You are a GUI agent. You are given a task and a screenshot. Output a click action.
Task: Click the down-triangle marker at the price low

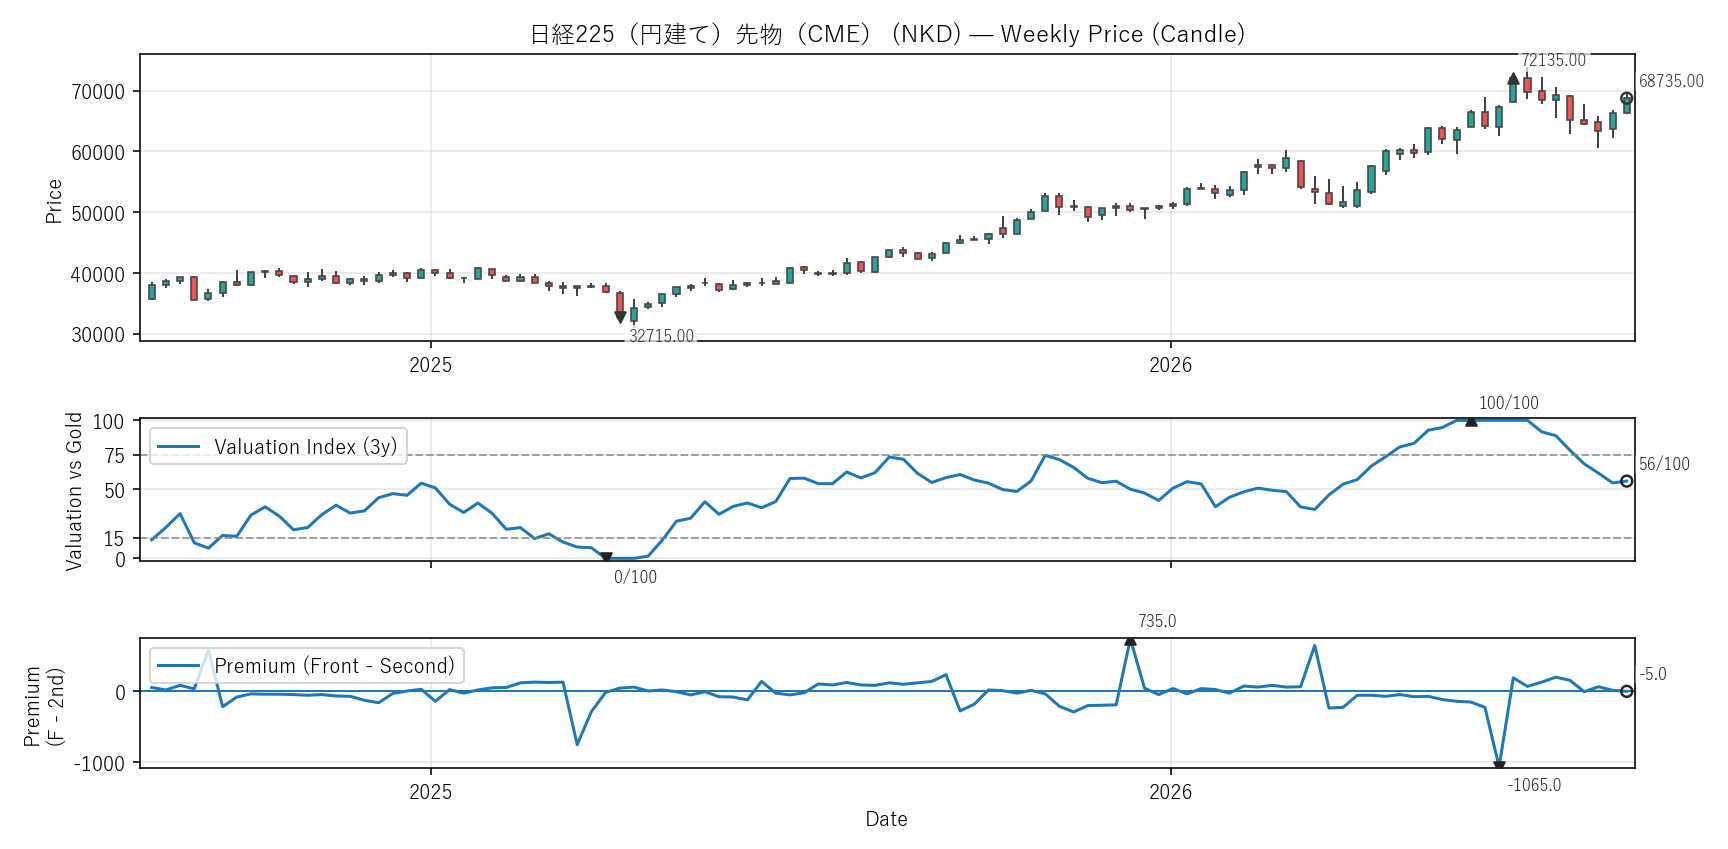tap(620, 317)
